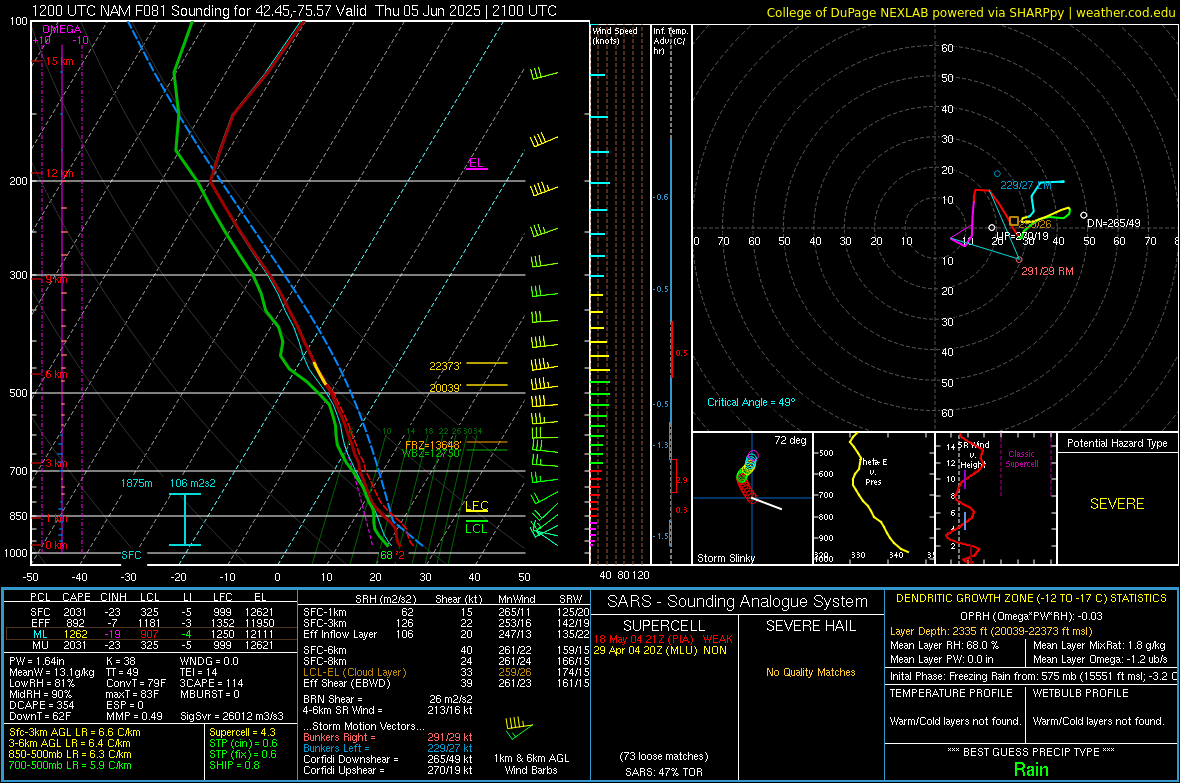This screenshot has height=783, width=1180.
Task: Select the 18 May 04 21Z (PIA) analogue
Action: pyautogui.click(x=663, y=639)
